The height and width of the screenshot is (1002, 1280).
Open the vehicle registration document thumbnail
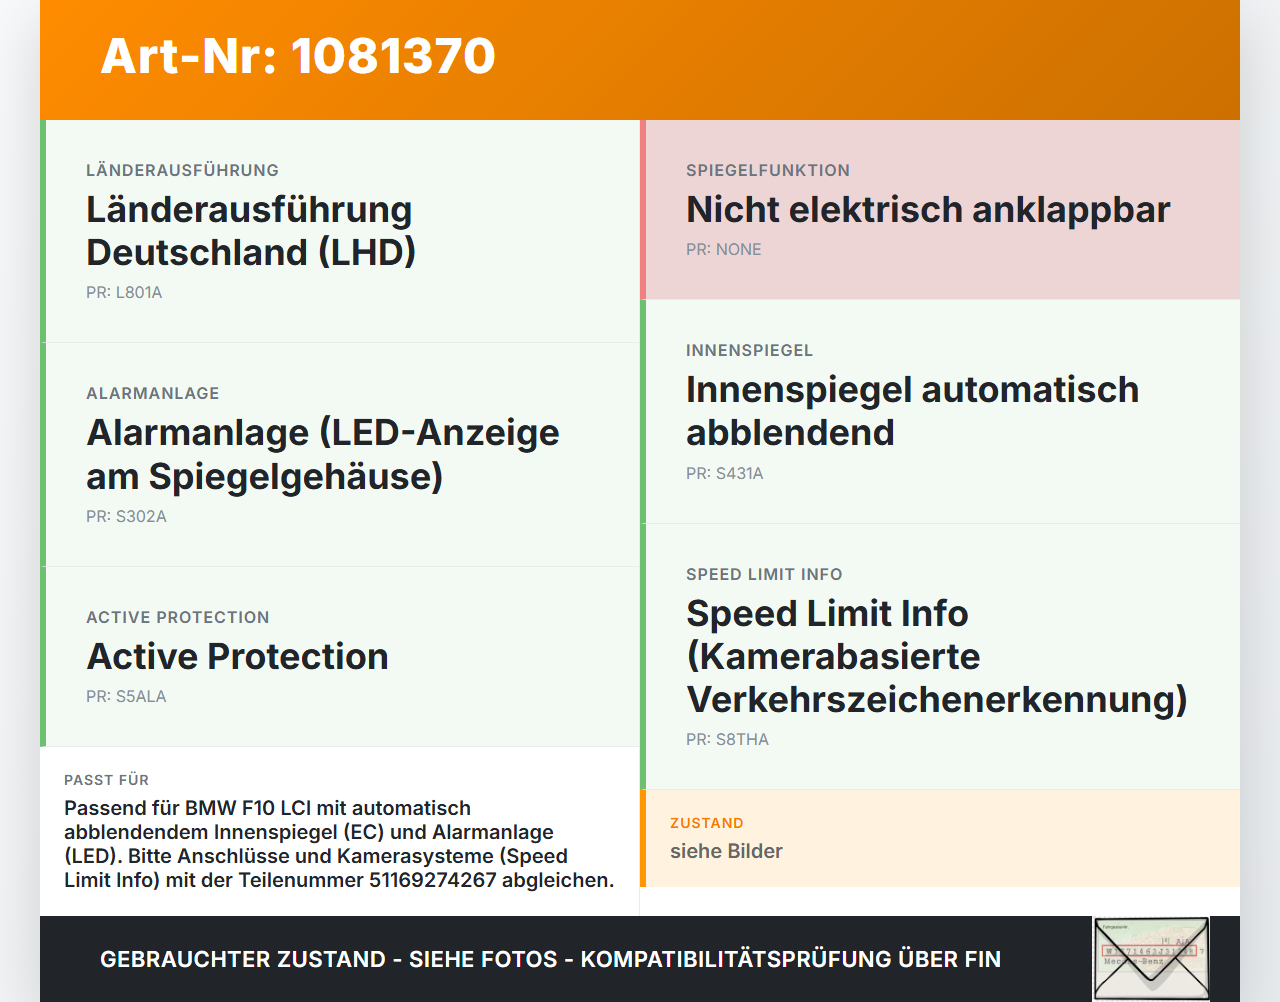[1151, 958]
